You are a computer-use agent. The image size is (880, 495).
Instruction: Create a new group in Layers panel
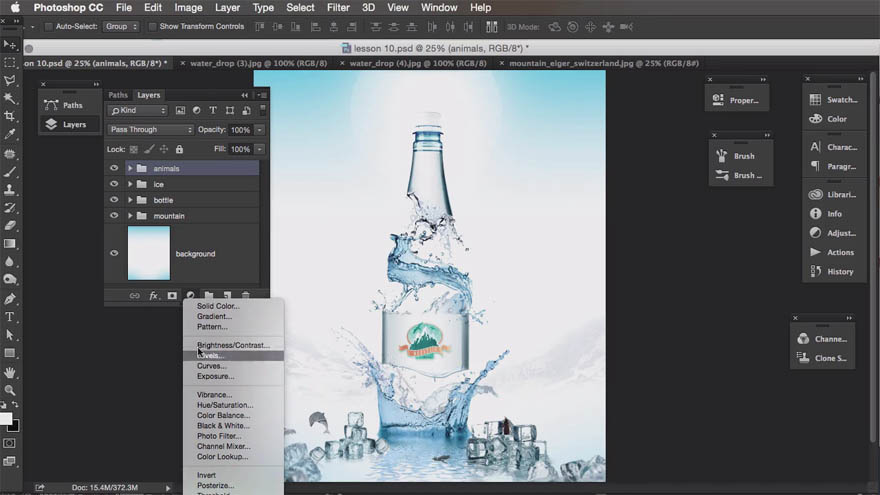[x=209, y=296]
